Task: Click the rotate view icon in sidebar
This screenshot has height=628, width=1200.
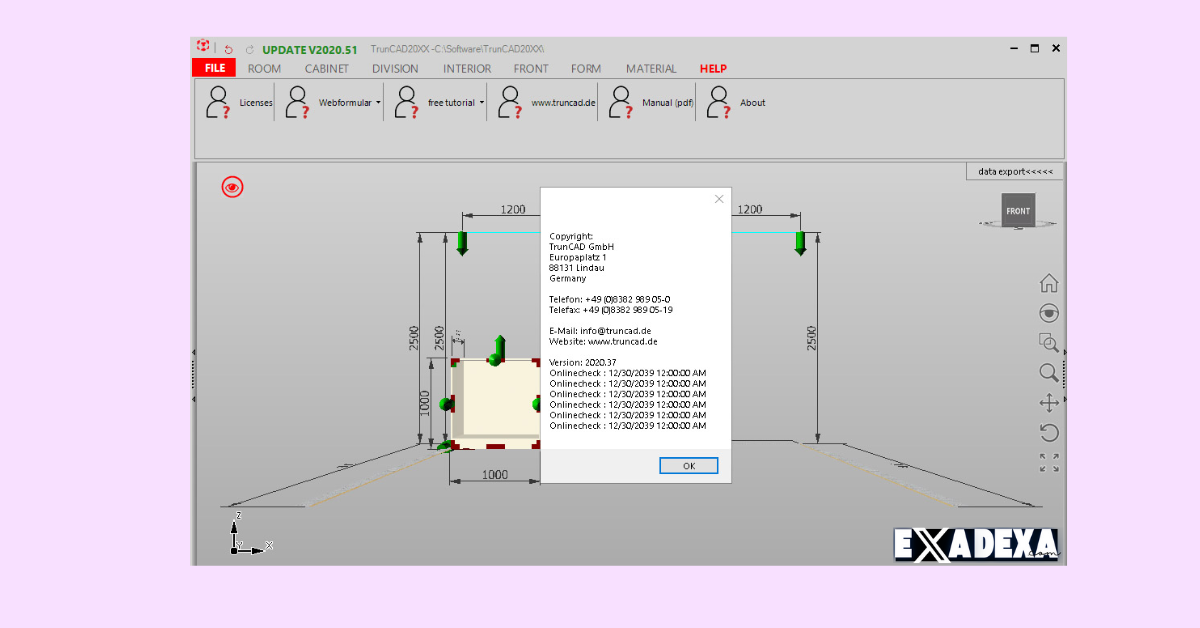Action: [x=1049, y=432]
